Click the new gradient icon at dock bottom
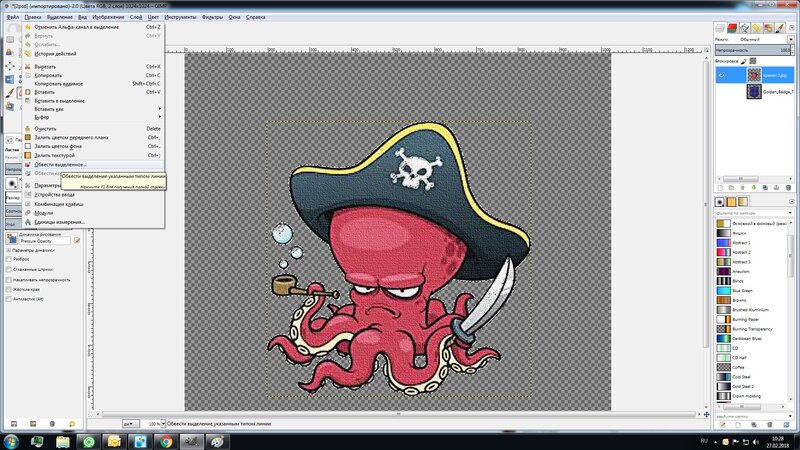The width and height of the screenshot is (800, 450). (738, 425)
